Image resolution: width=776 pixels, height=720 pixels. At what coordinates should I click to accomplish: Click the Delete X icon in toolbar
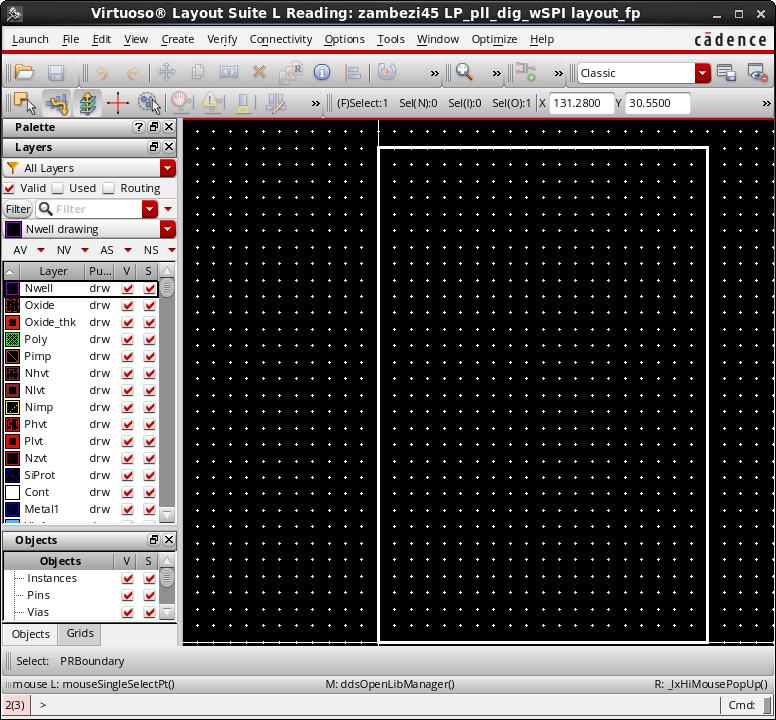coord(259,73)
